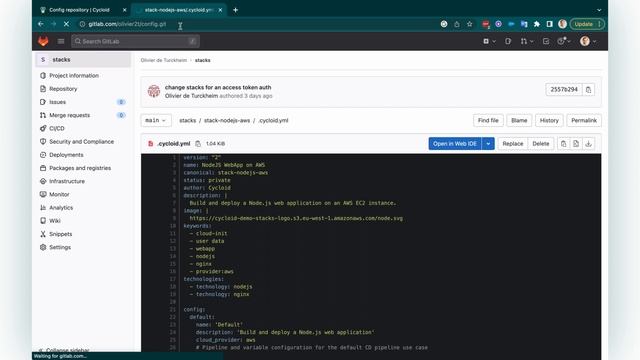Screen dimensions: 640x360
Task: Click the Packages and registries icon
Action: point(43,168)
